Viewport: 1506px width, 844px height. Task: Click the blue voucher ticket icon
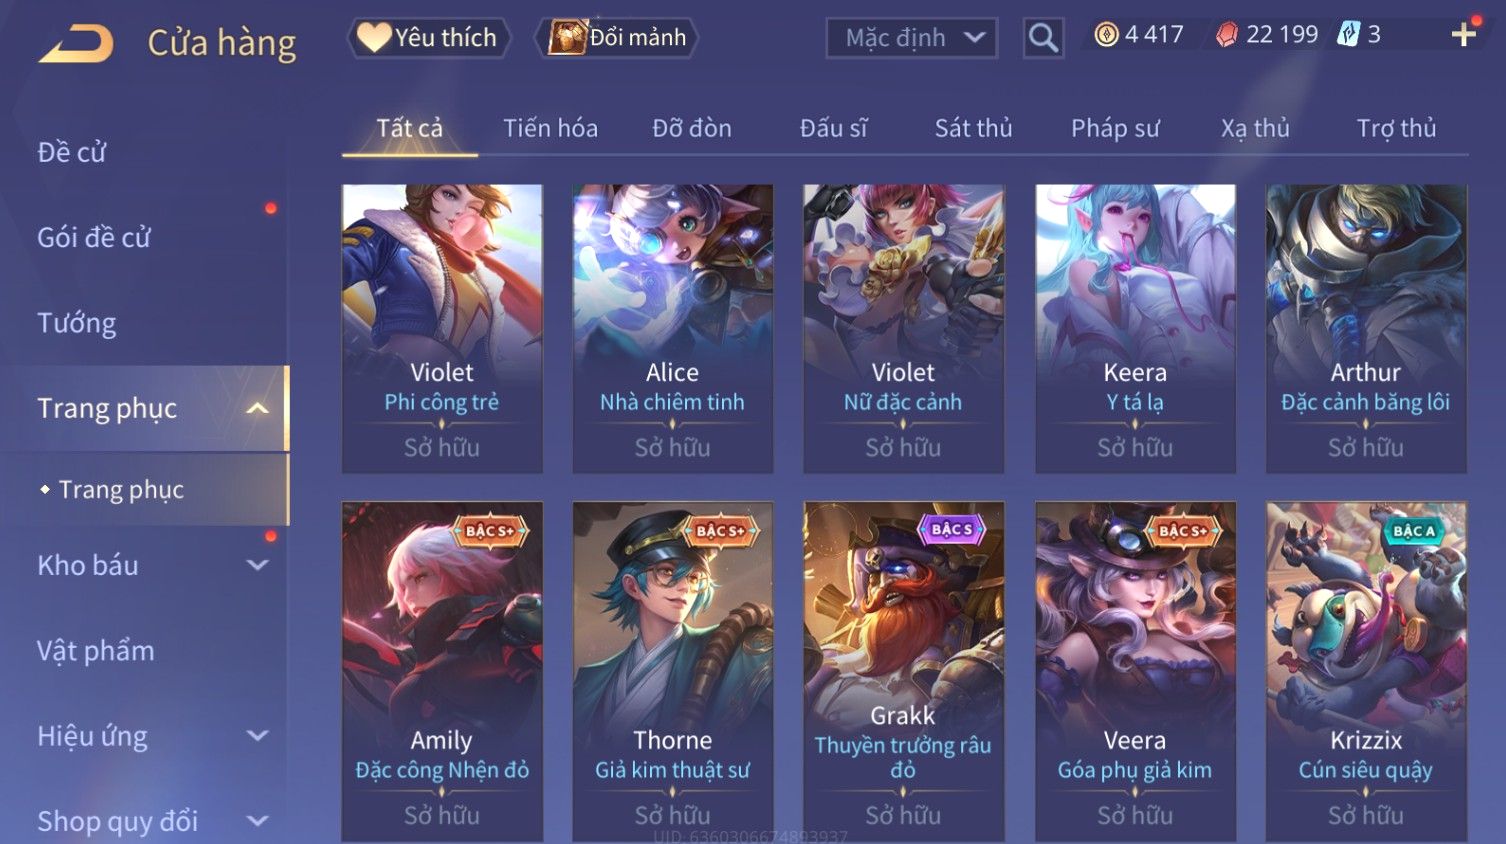point(1349,35)
